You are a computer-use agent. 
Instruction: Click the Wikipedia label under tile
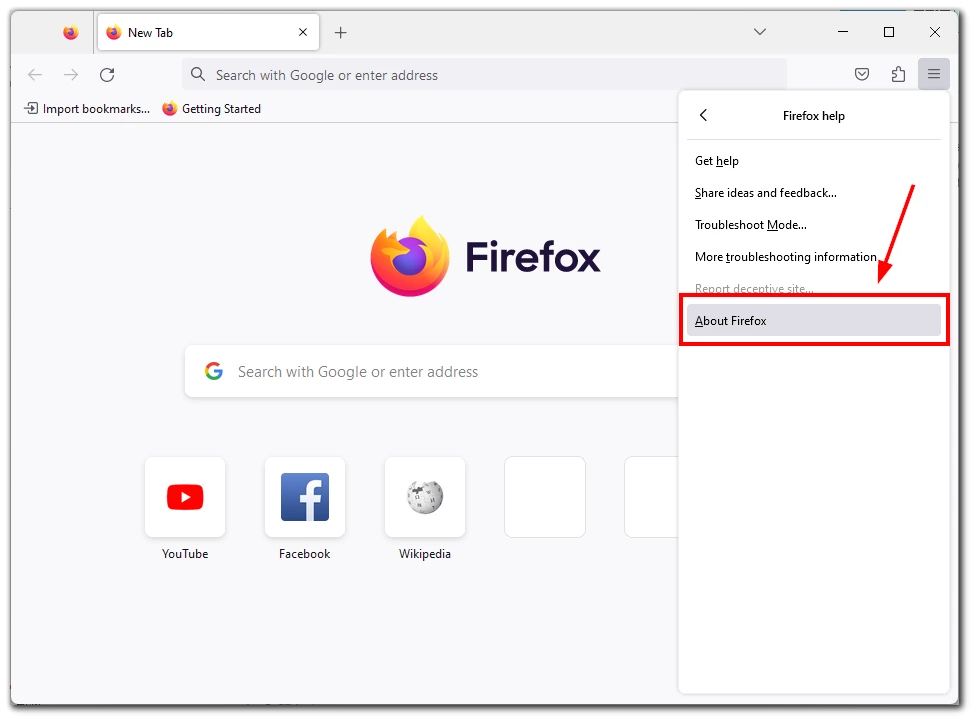click(x=425, y=553)
